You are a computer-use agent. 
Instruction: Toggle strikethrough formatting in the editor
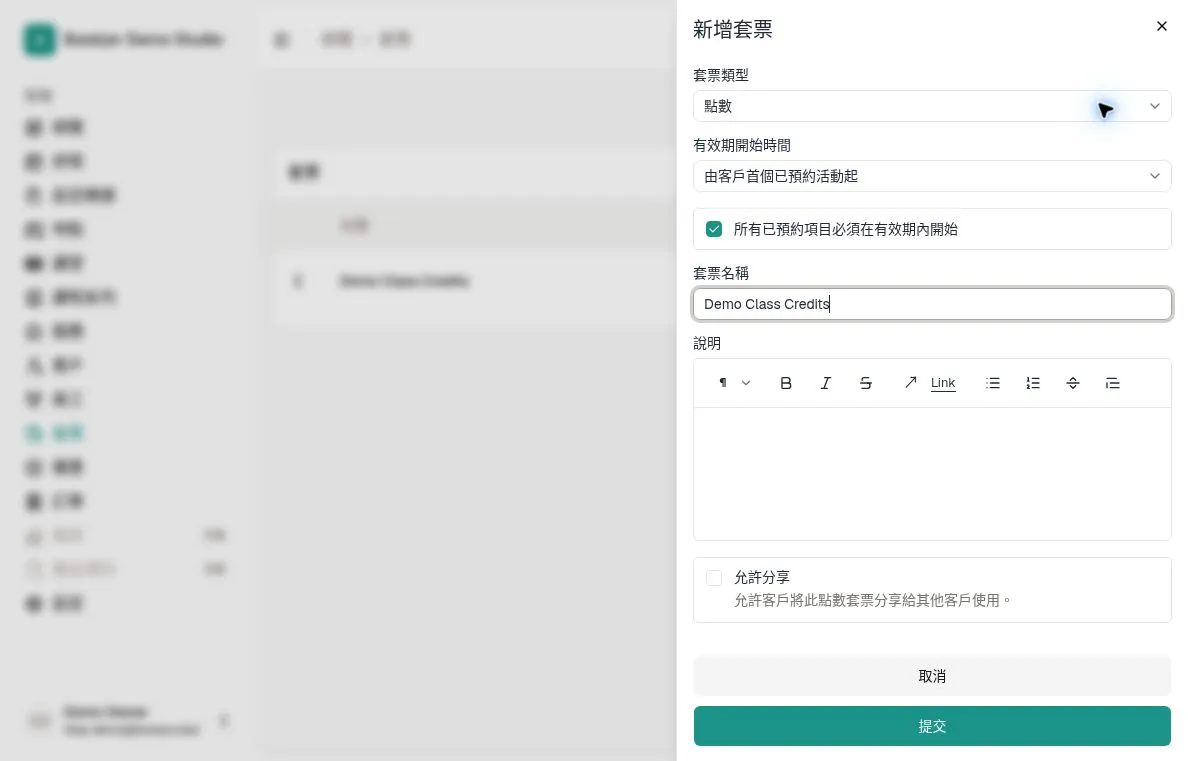pyautogui.click(x=865, y=383)
